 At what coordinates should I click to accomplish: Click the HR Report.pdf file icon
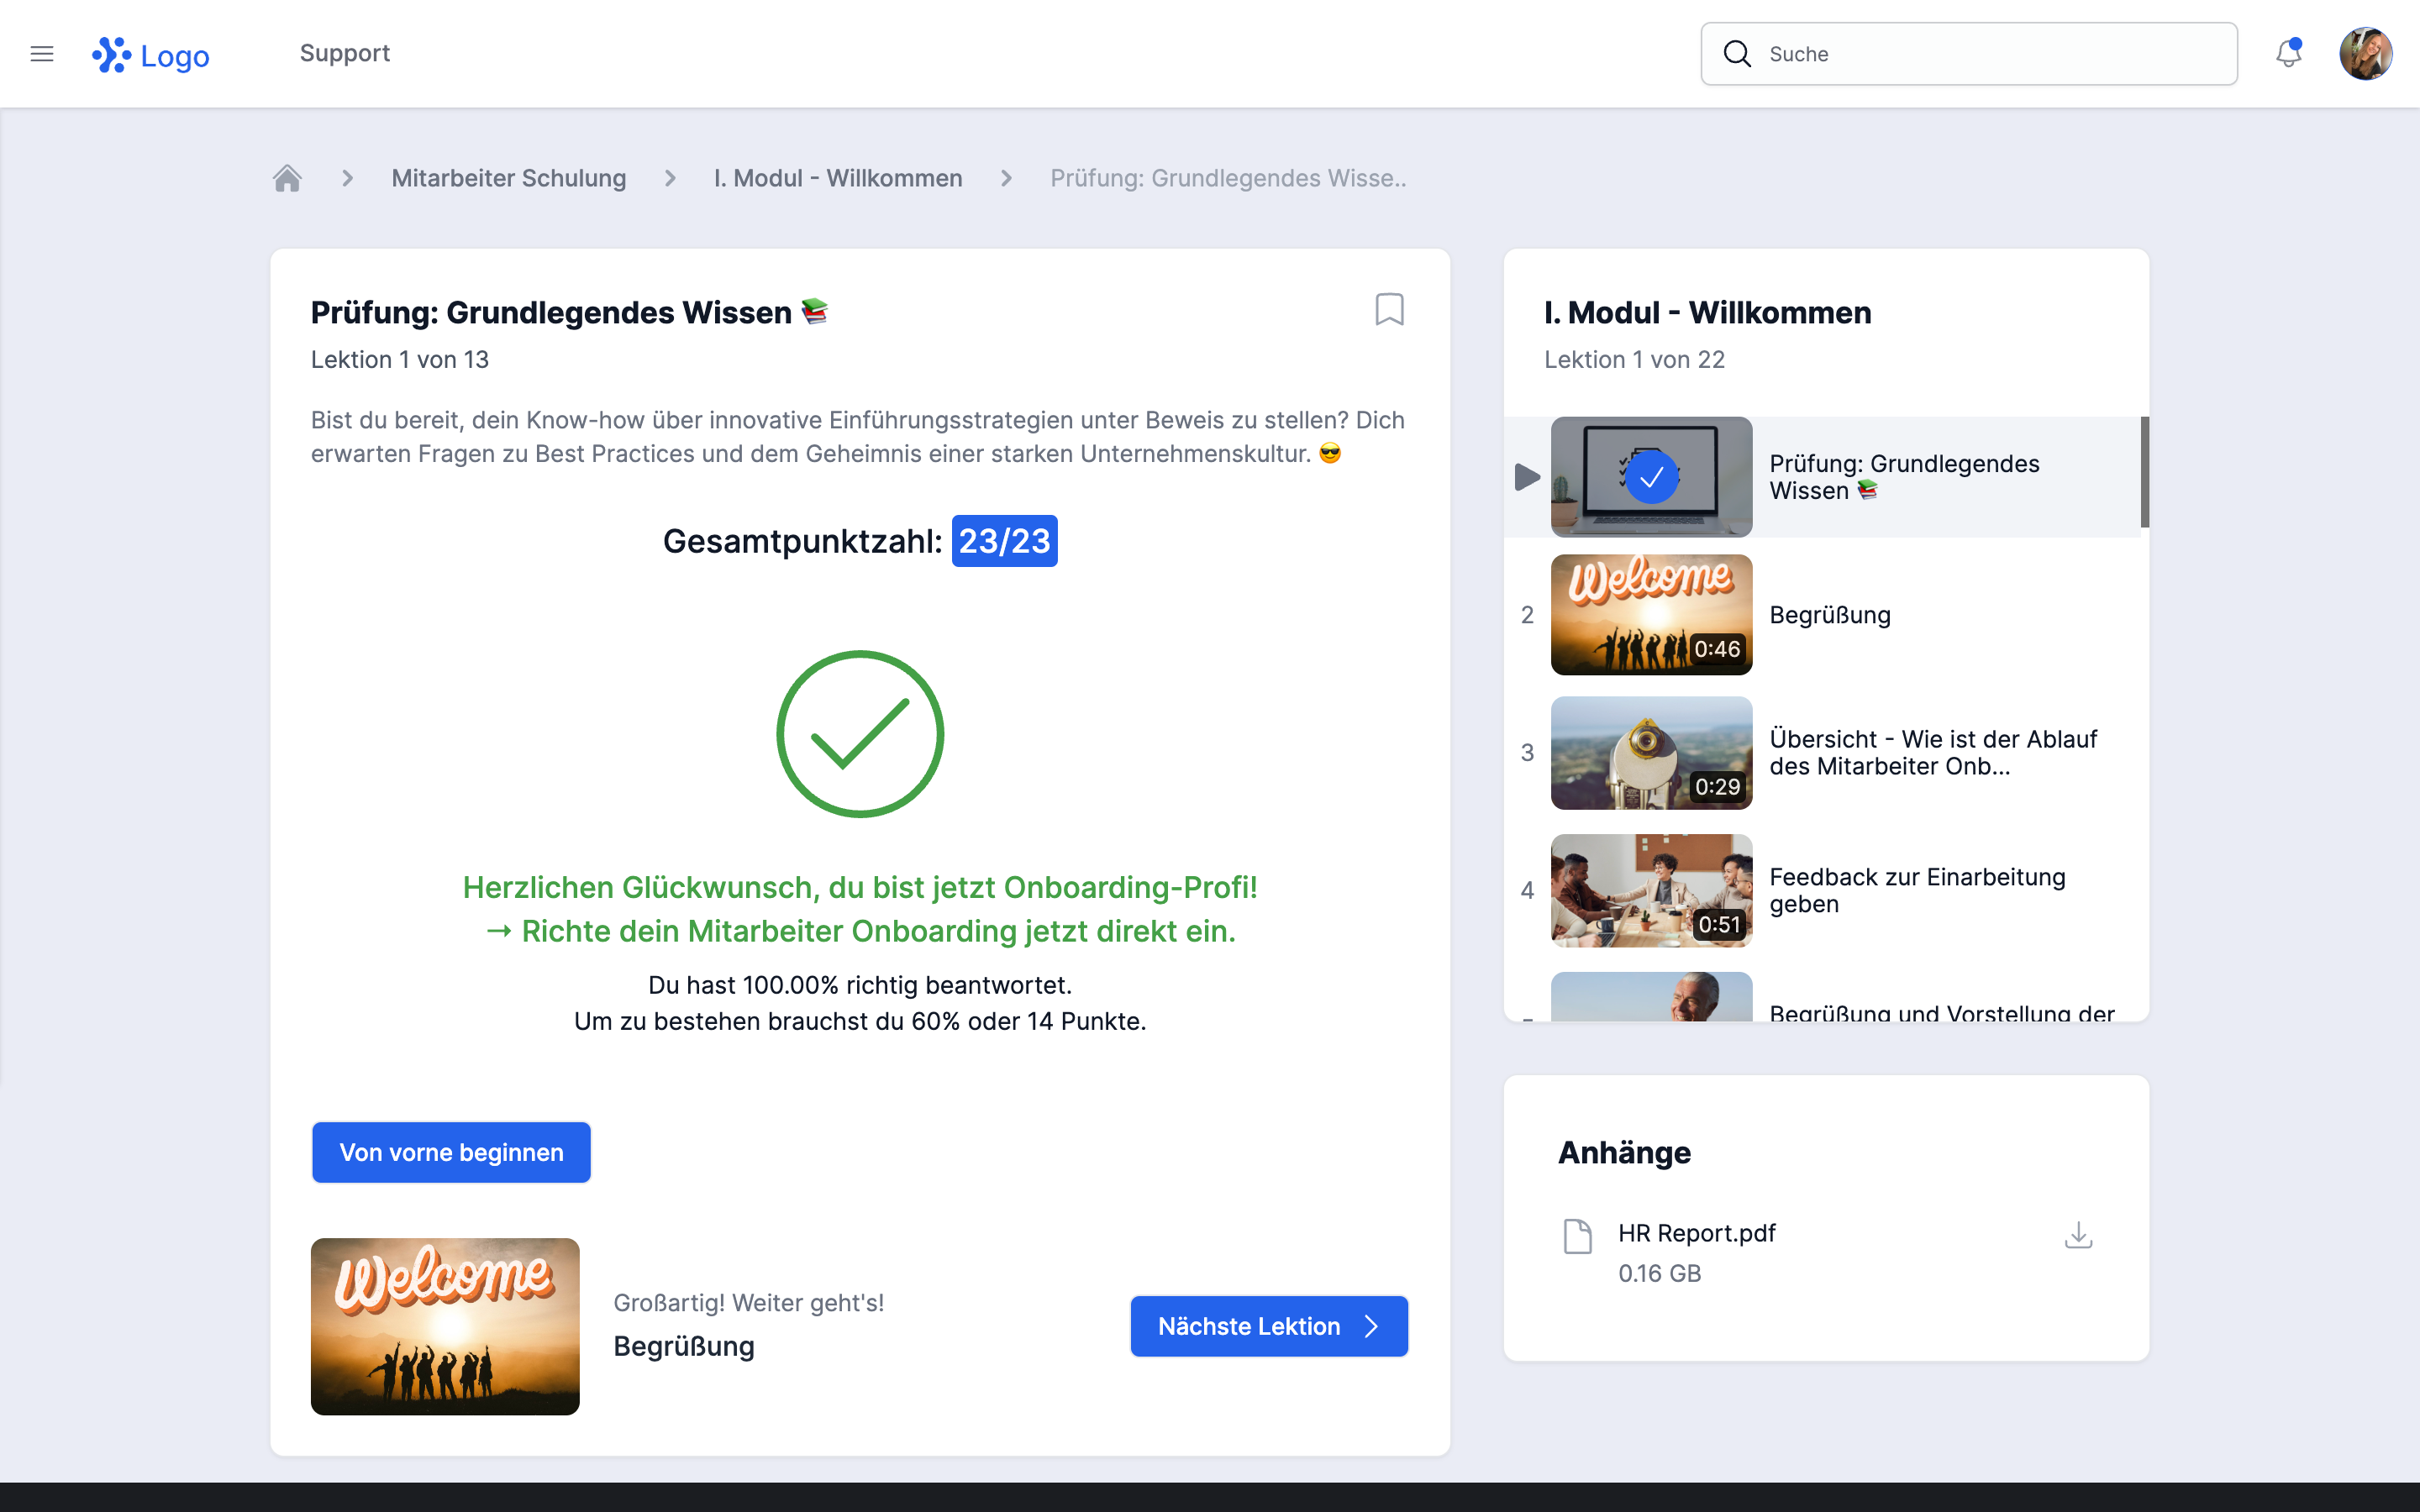point(1577,1236)
